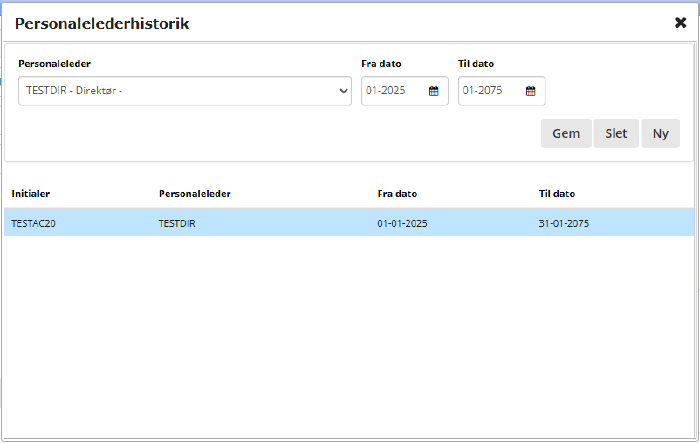This screenshot has width=700, height=443.
Task: Open the Fra dato calendar picker icon
Action: [434, 91]
